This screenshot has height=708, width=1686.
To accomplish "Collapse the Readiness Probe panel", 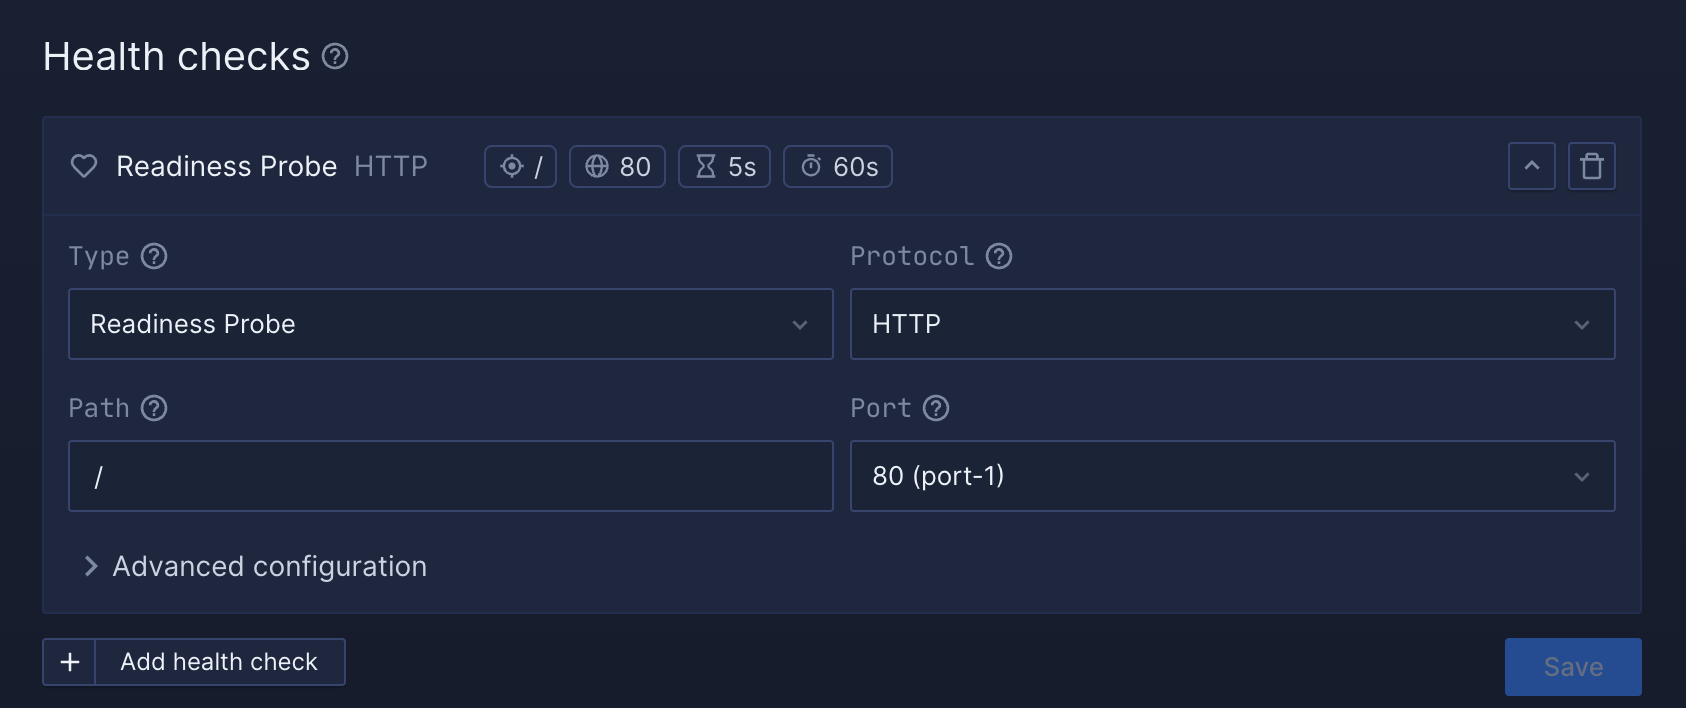I will (x=1531, y=166).
